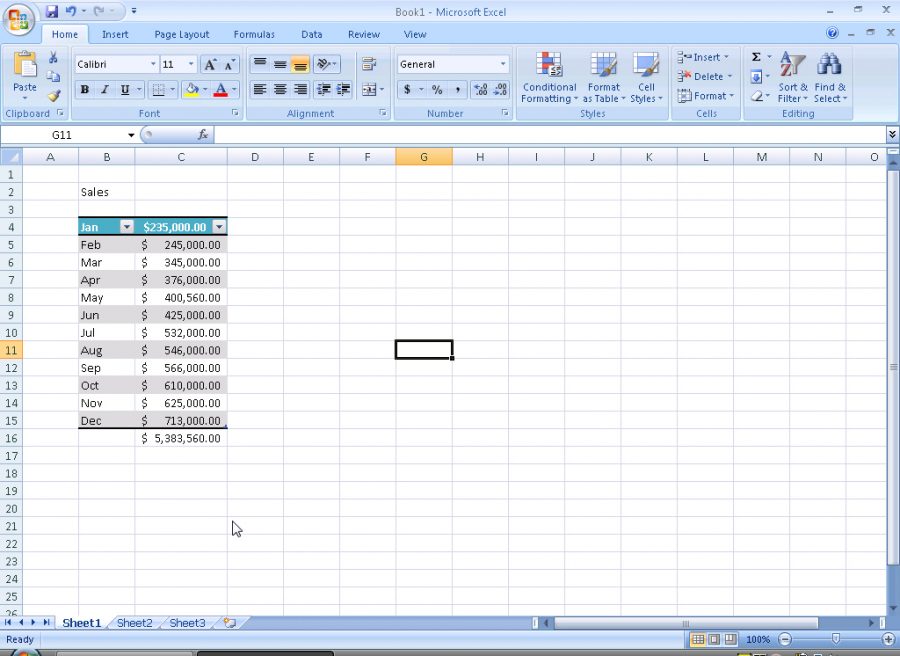Open the Page Layout tab
900x656 pixels.
[x=181, y=33]
